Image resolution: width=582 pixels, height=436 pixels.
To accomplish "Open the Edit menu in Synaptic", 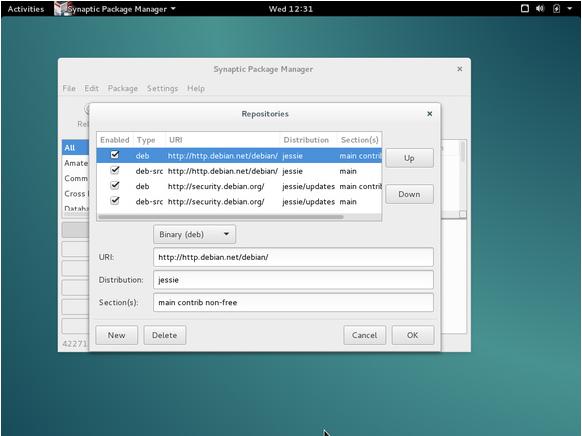I will pyautogui.click(x=91, y=88).
